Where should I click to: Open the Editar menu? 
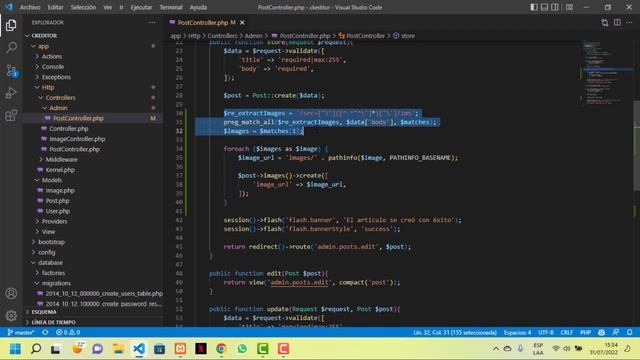(x=55, y=7)
